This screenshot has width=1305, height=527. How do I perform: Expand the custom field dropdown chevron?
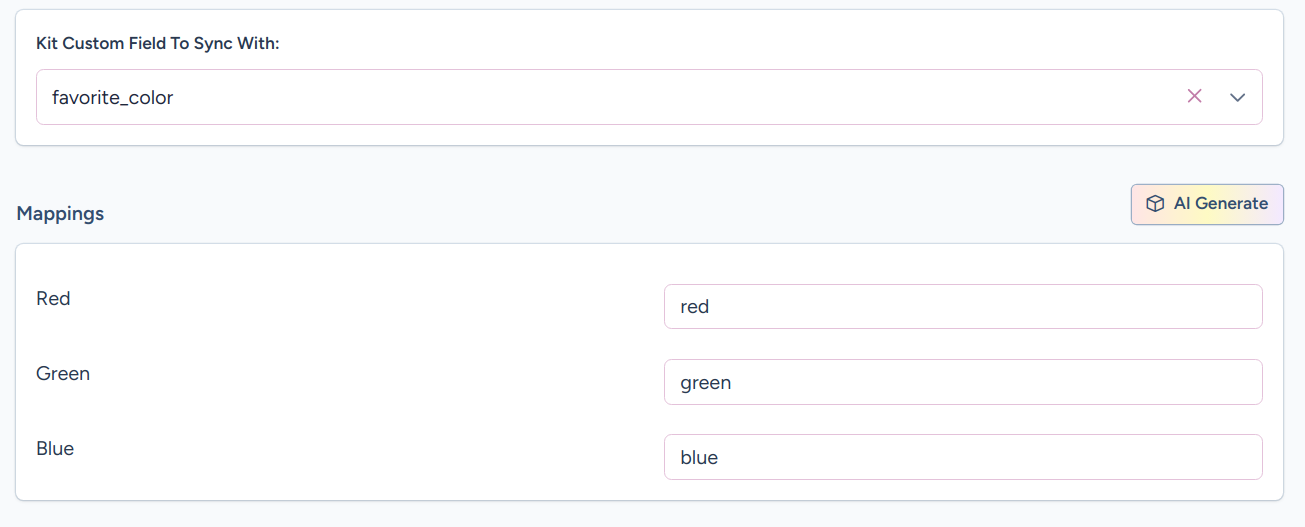point(1237,97)
